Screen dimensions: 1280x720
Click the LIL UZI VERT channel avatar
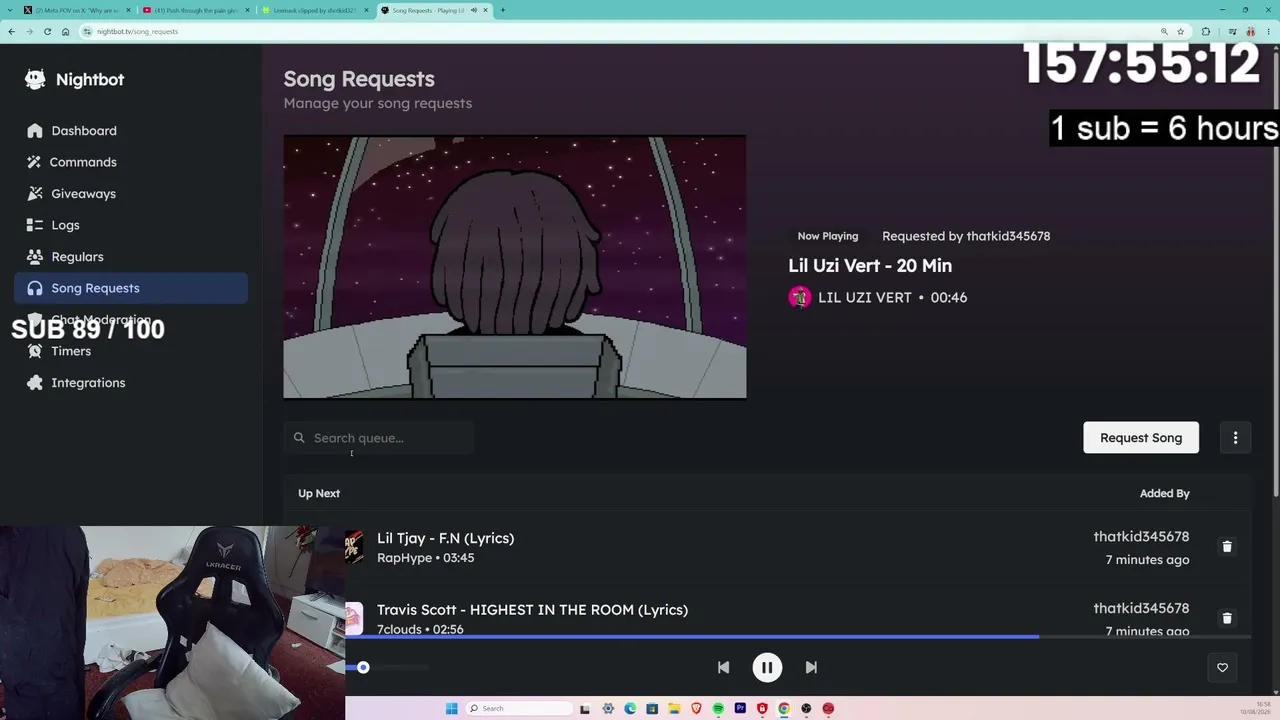(799, 297)
